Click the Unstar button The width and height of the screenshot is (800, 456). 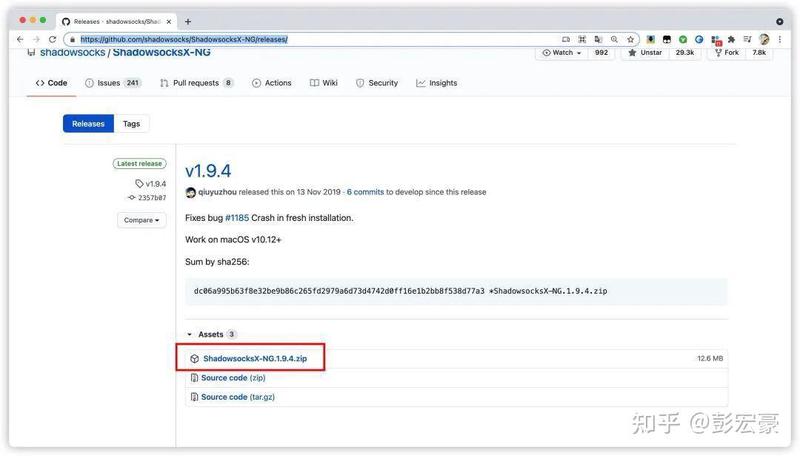[x=645, y=53]
